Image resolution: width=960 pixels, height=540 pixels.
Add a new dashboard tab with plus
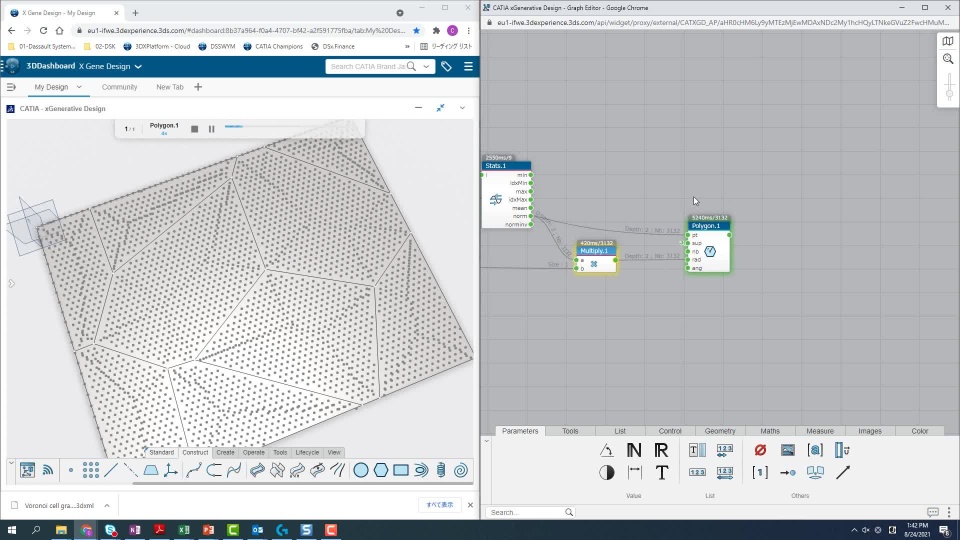click(x=198, y=87)
